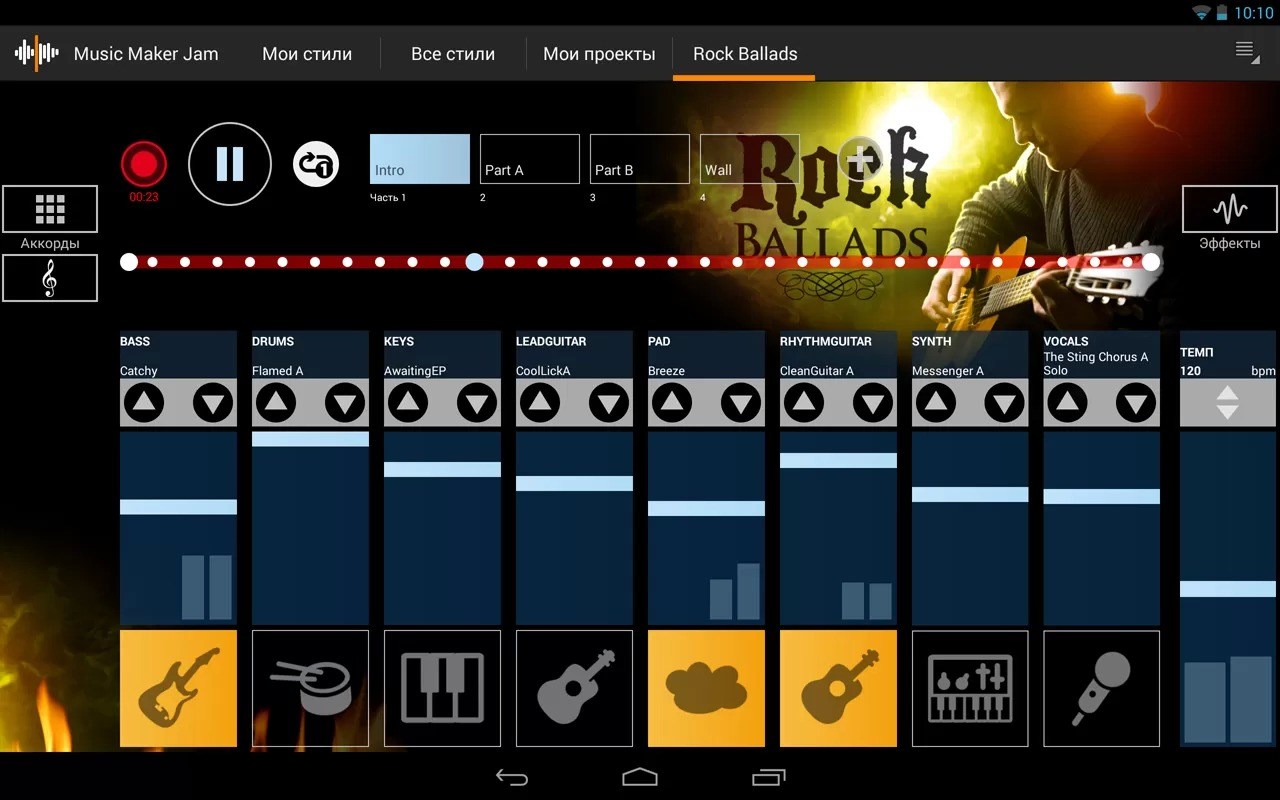Click the Drums up arrow button
Image resolution: width=1280 pixels, height=800 pixels.
coord(276,403)
